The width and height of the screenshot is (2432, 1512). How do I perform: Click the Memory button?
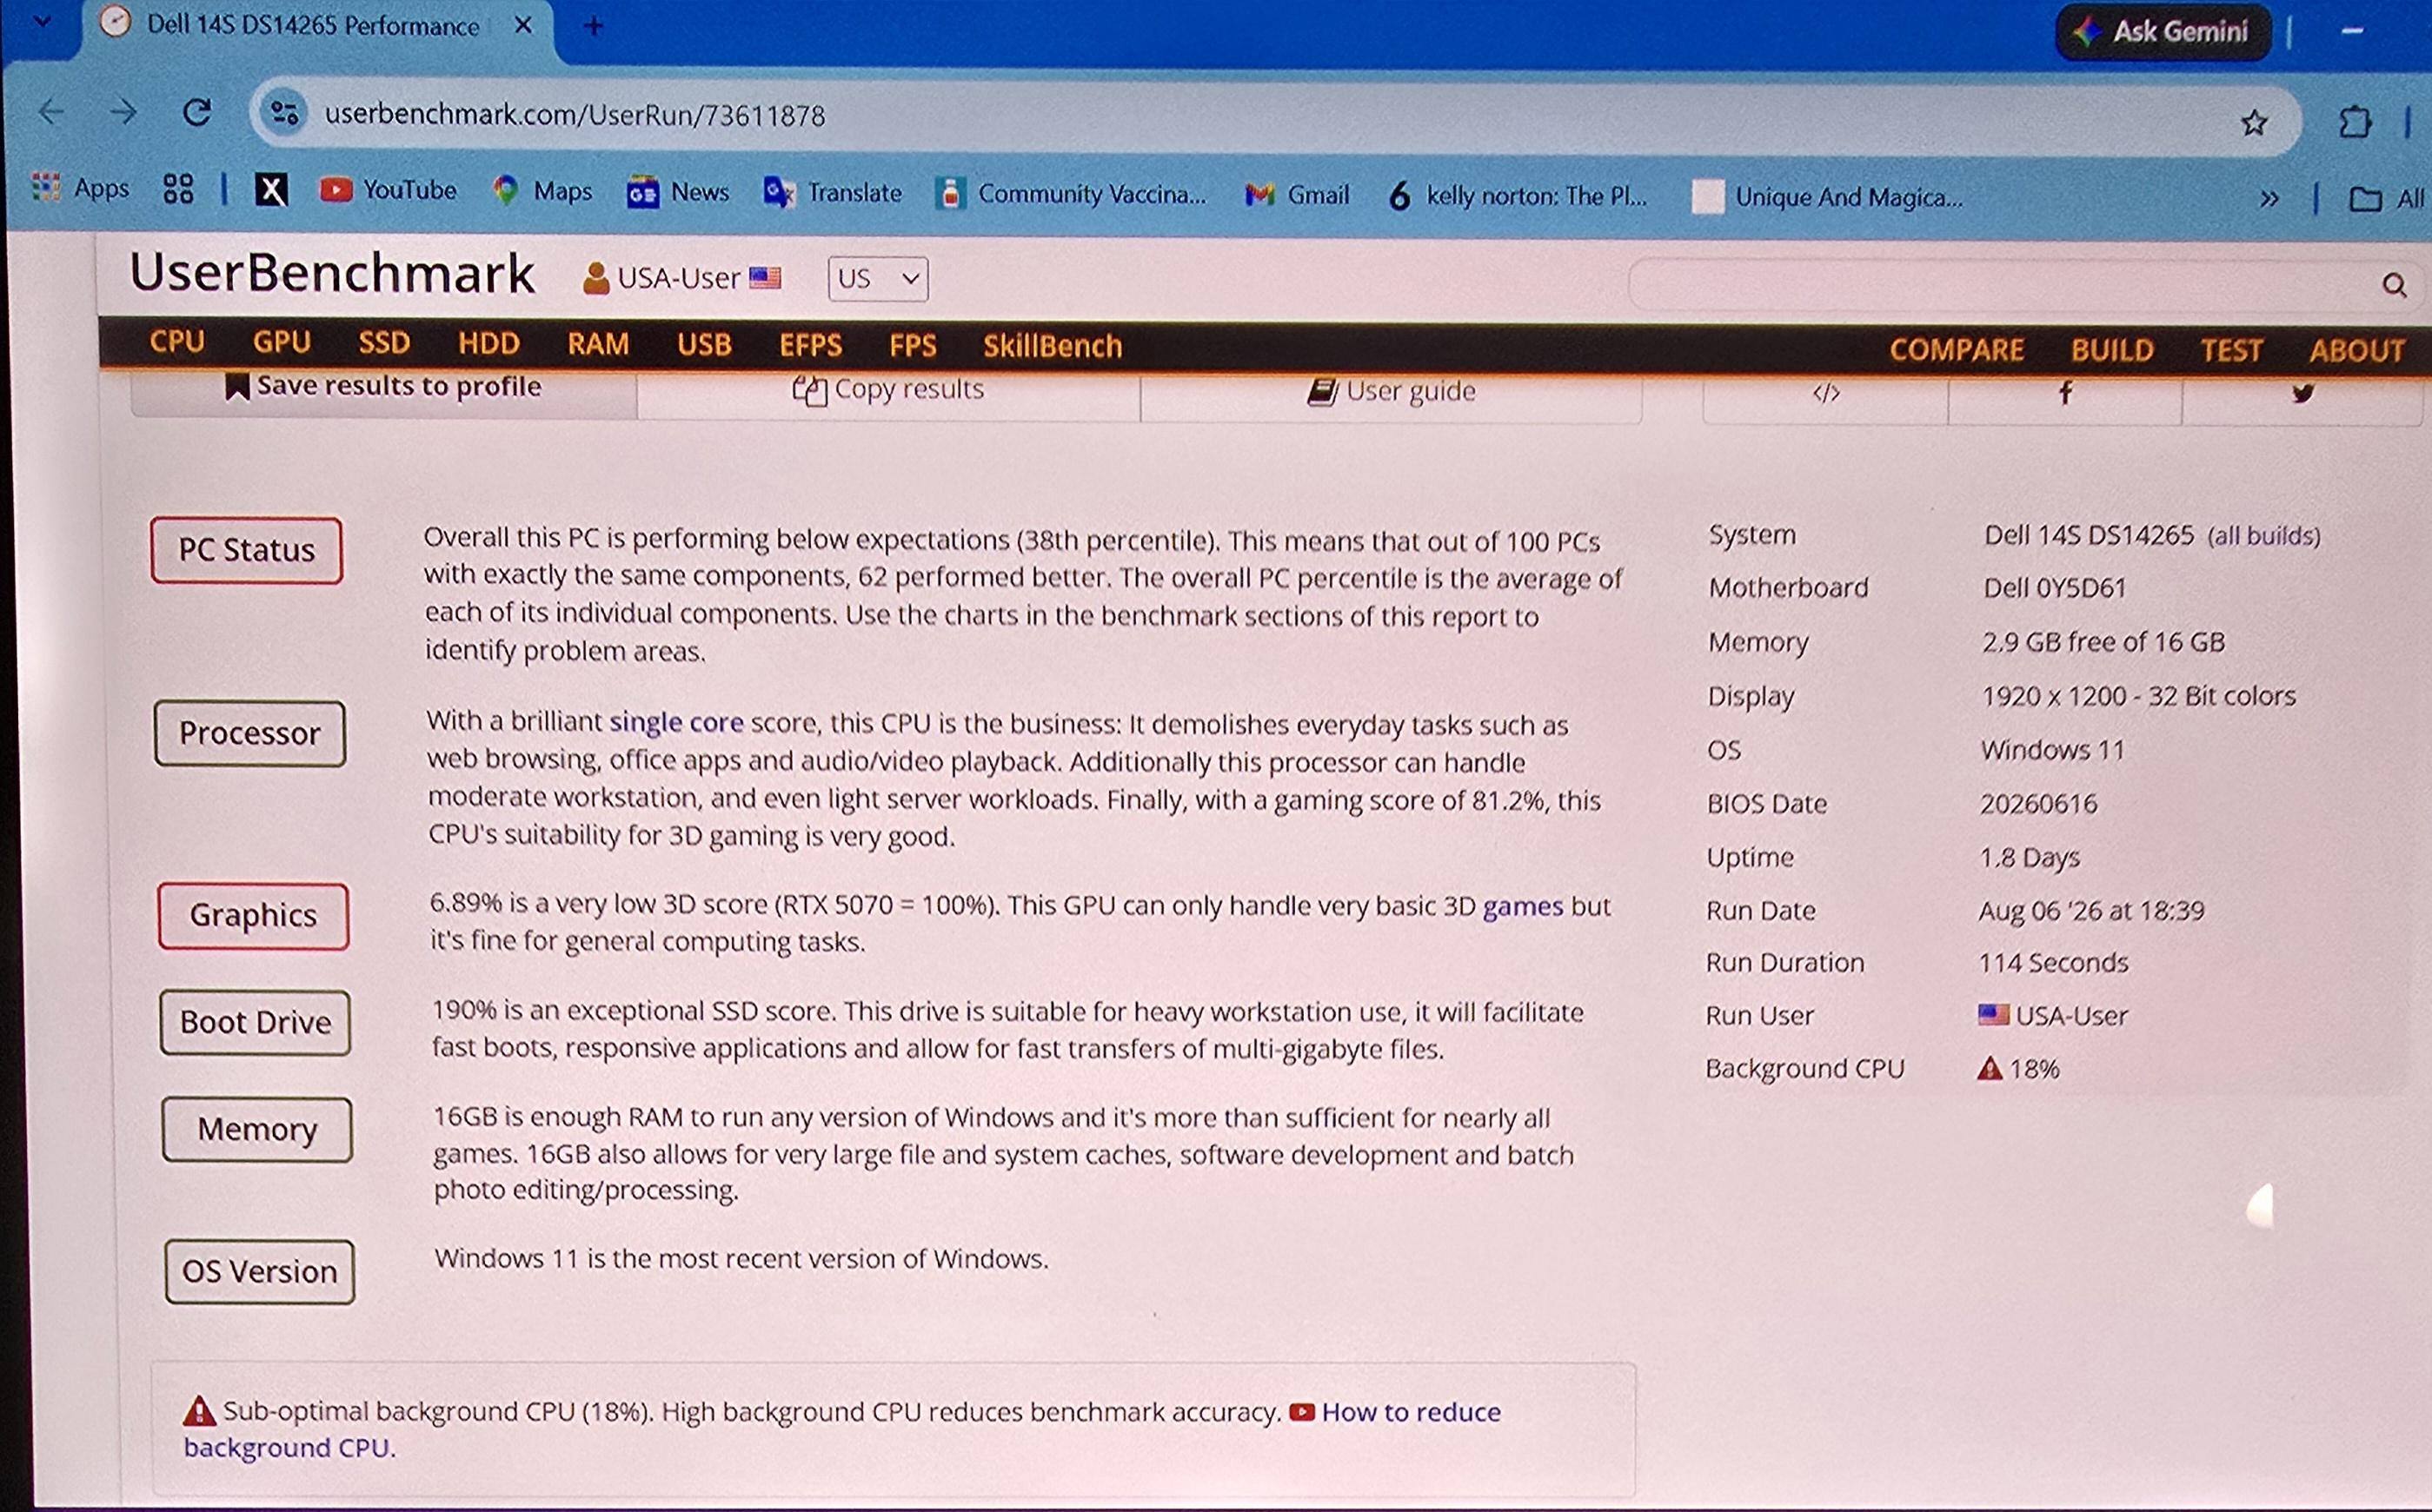[x=257, y=1129]
